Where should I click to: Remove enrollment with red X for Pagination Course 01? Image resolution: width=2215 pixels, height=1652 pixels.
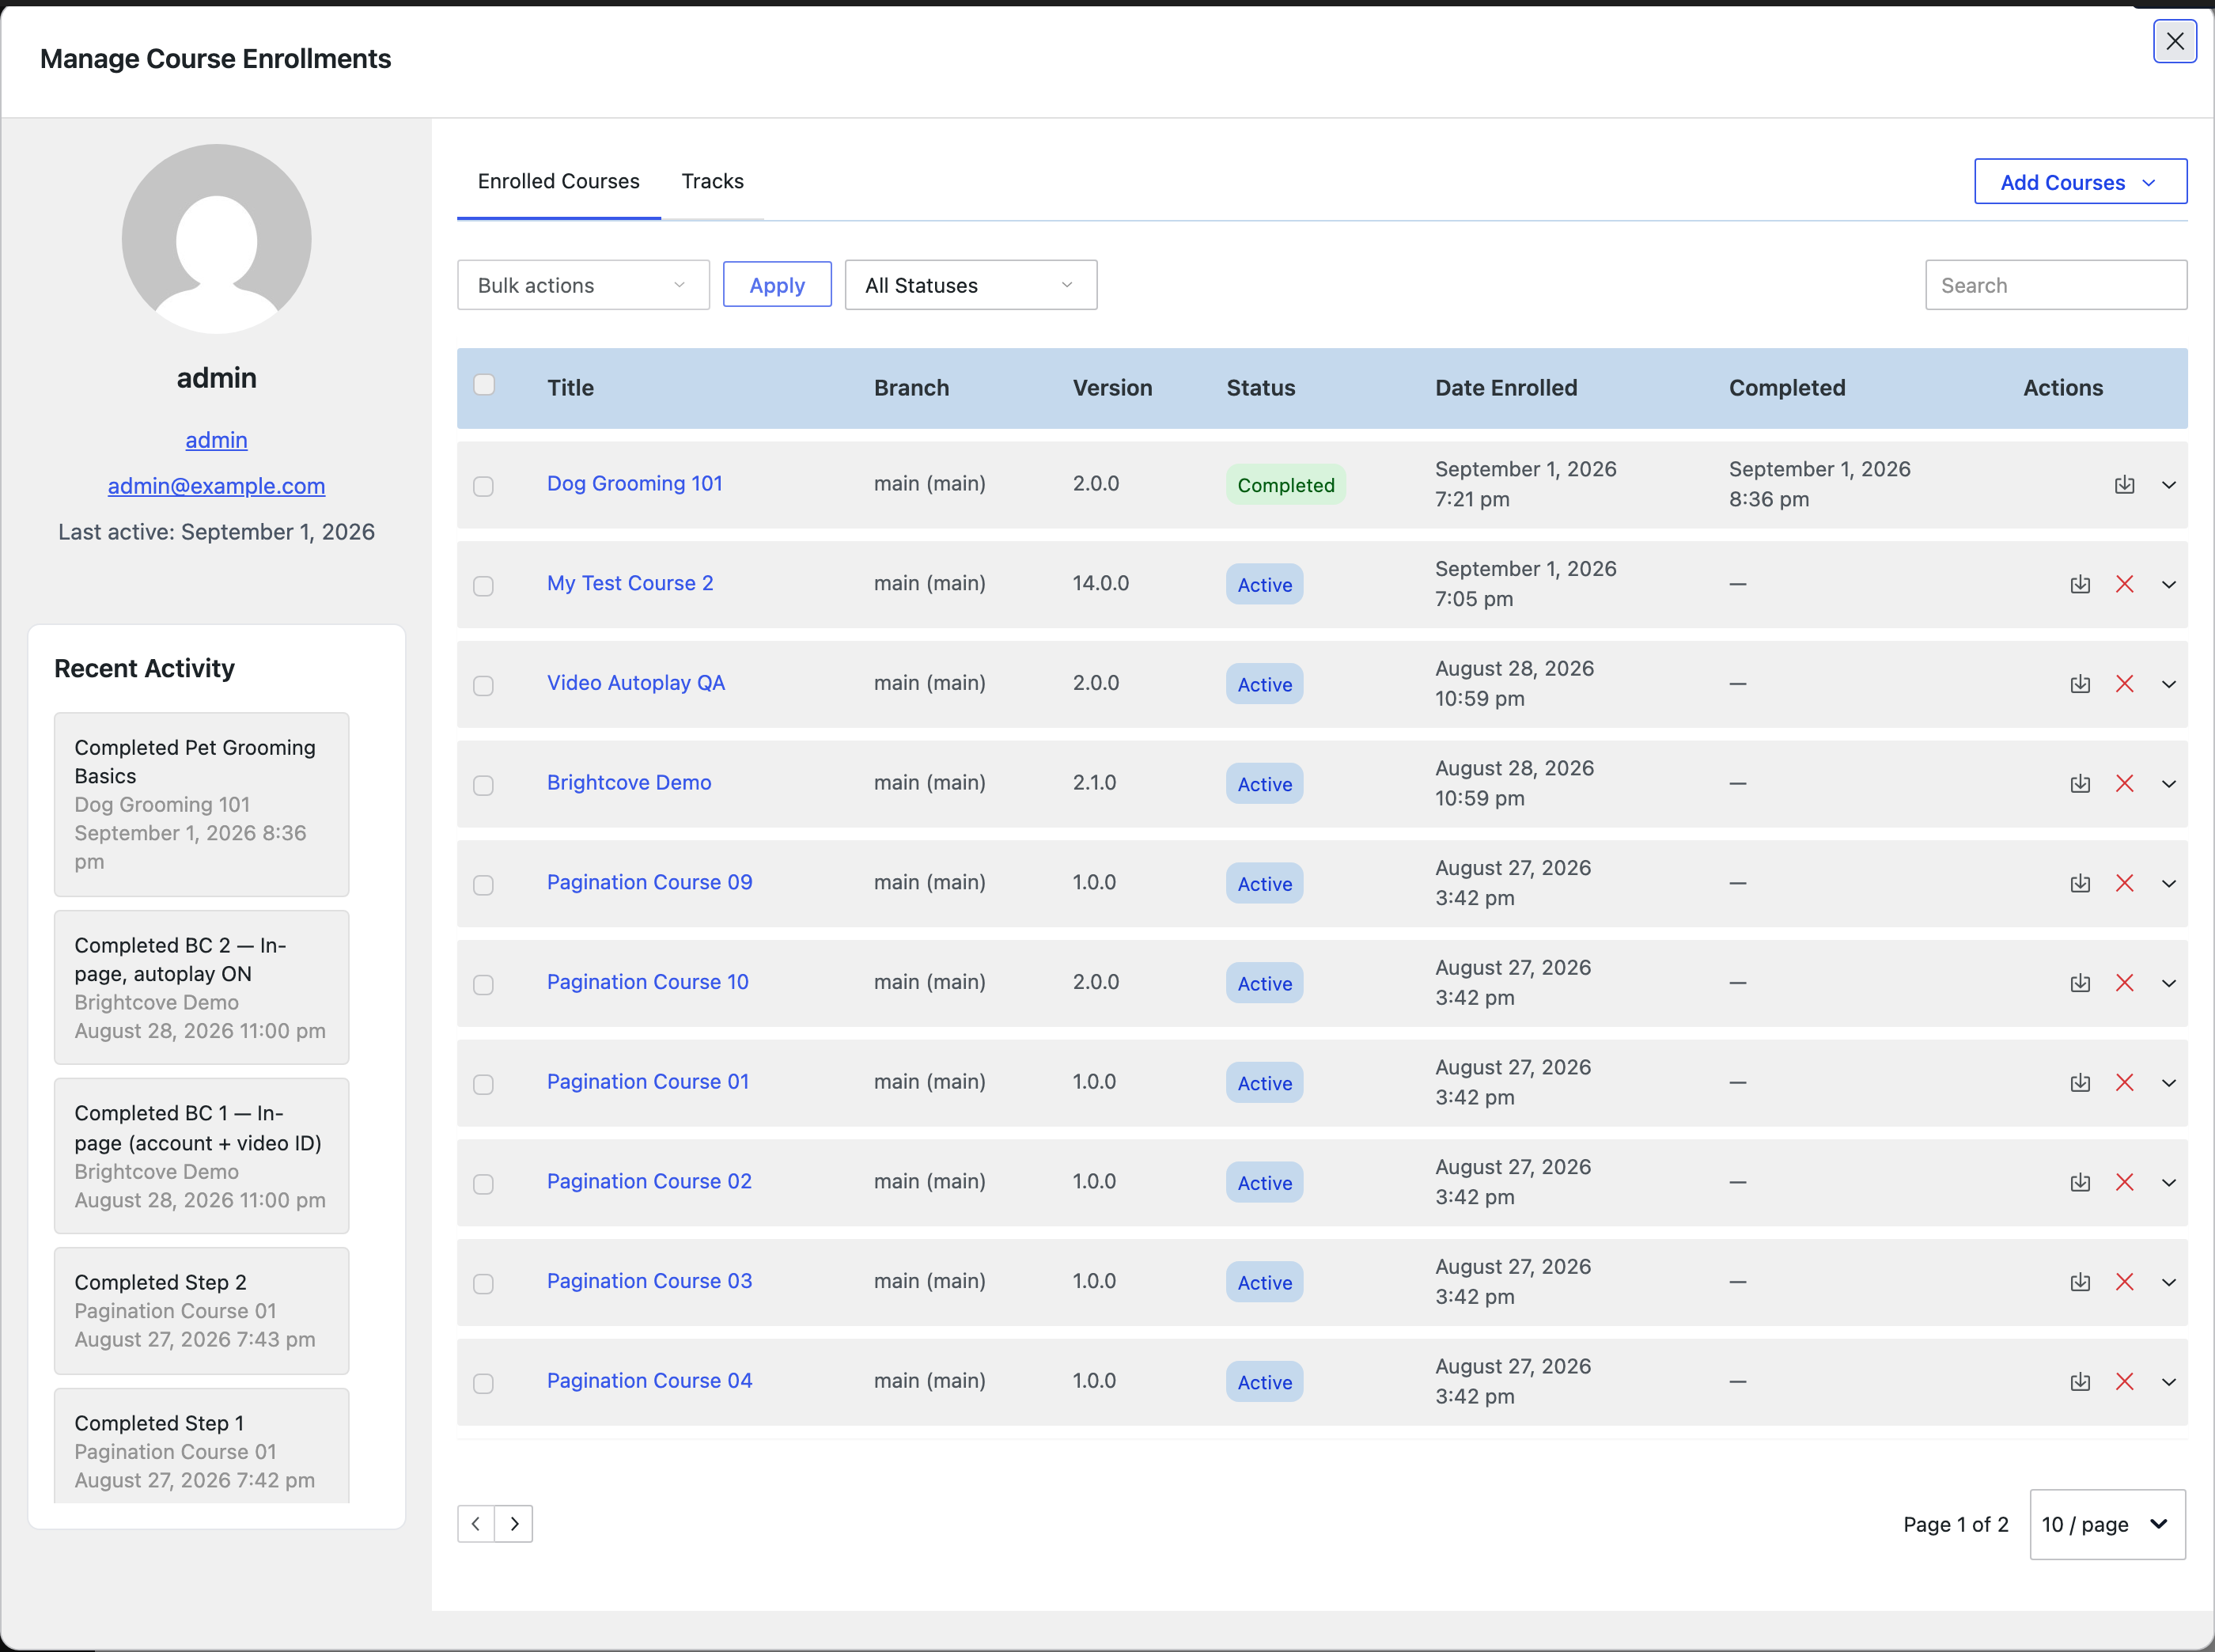click(2124, 1083)
